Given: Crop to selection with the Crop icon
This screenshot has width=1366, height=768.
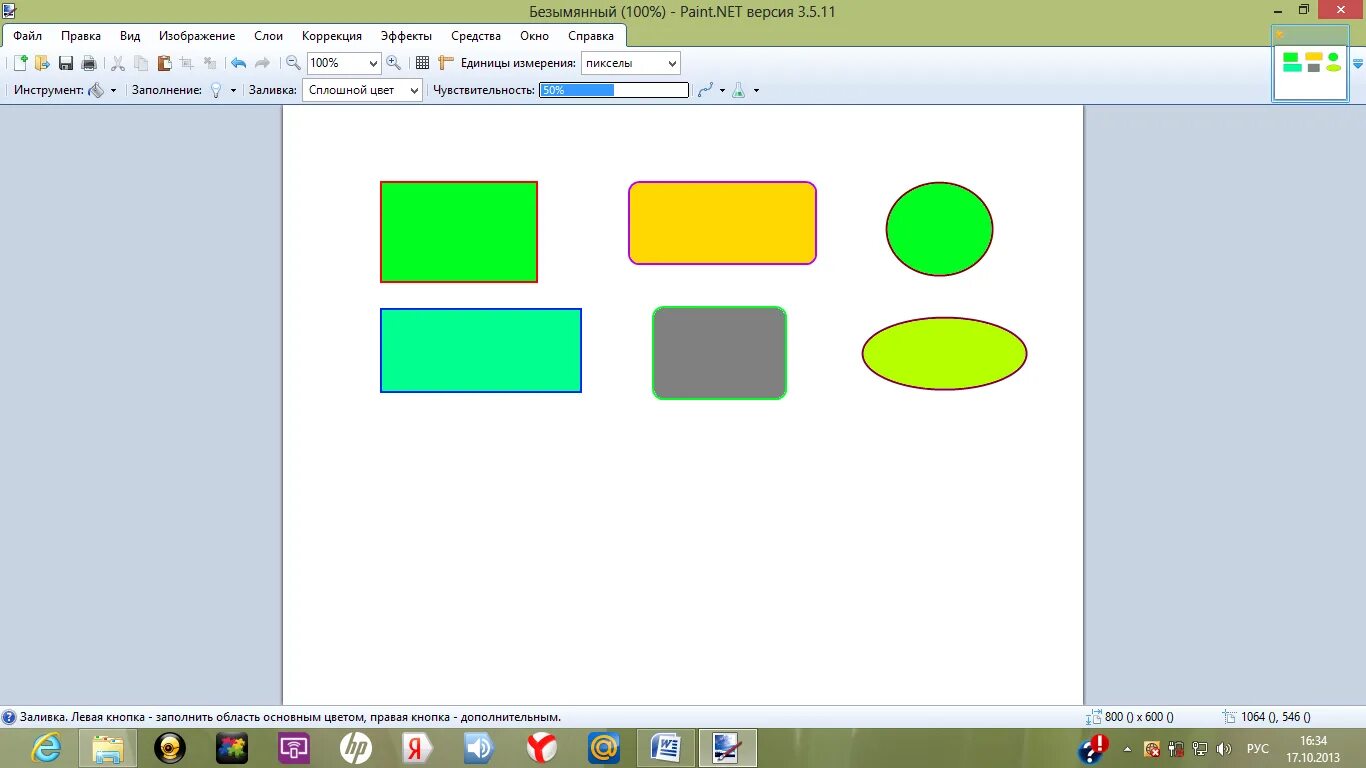Looking at the screenshot, I should click(187, 63).
